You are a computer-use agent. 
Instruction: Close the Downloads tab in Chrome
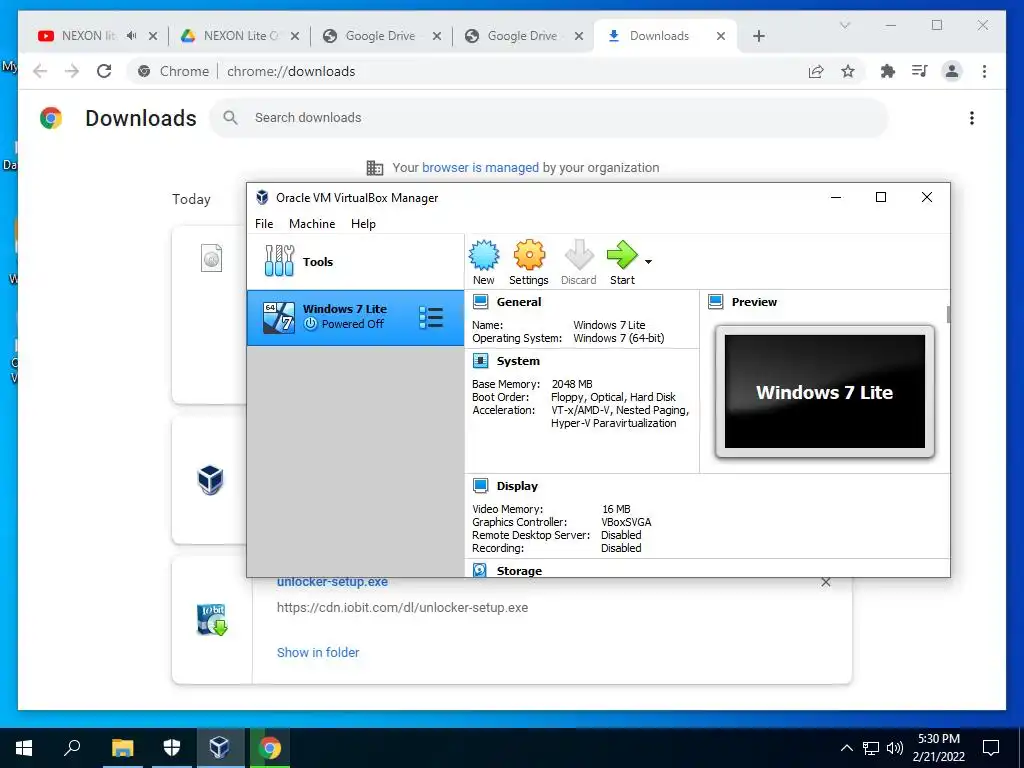click(721, 36)
